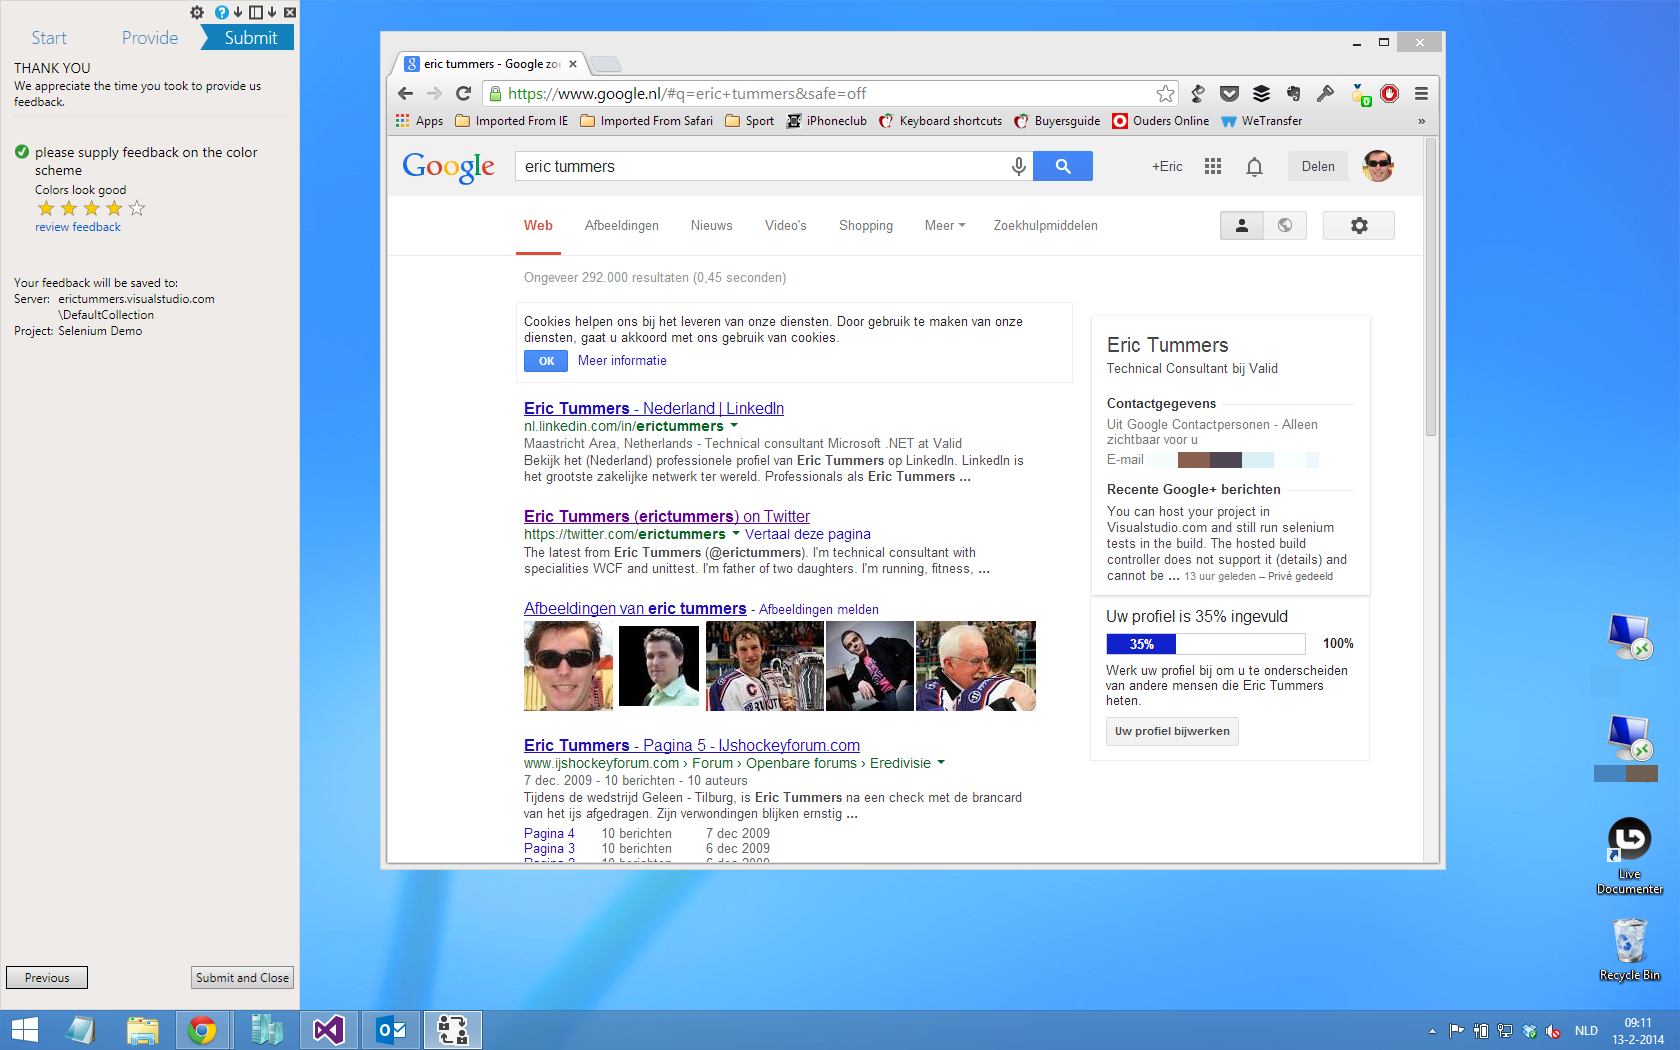This screenshot has width=1680, height=1050.
Task: Open Google search settings gear
Action: [x=1358, y=226]
